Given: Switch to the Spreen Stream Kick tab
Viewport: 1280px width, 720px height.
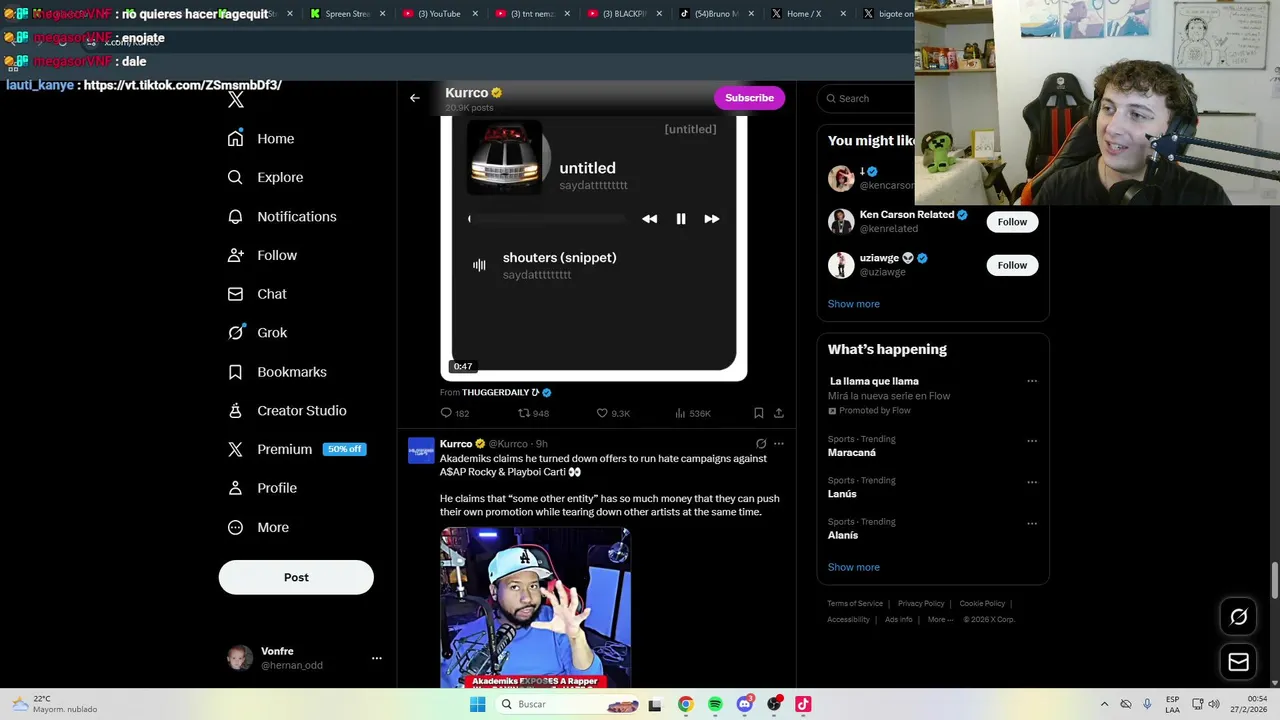Looking at the screenshot, I should 346,14.
